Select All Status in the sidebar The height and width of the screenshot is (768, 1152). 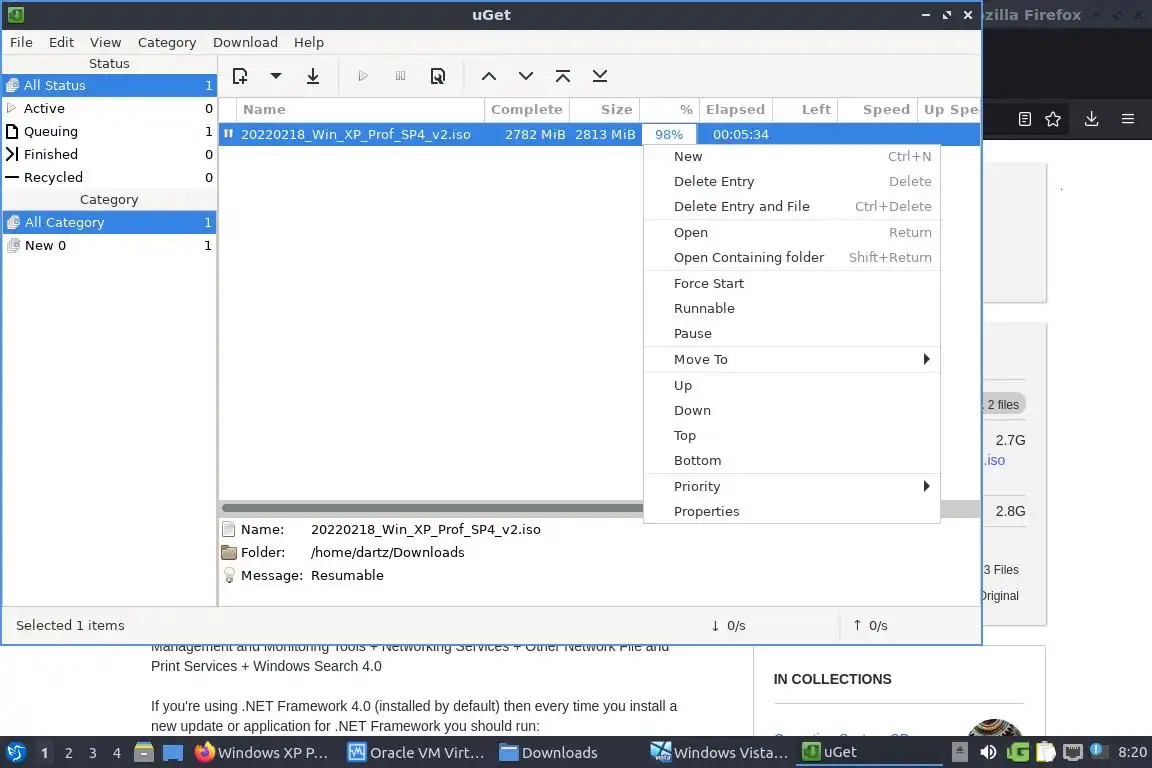coord(109,85)
